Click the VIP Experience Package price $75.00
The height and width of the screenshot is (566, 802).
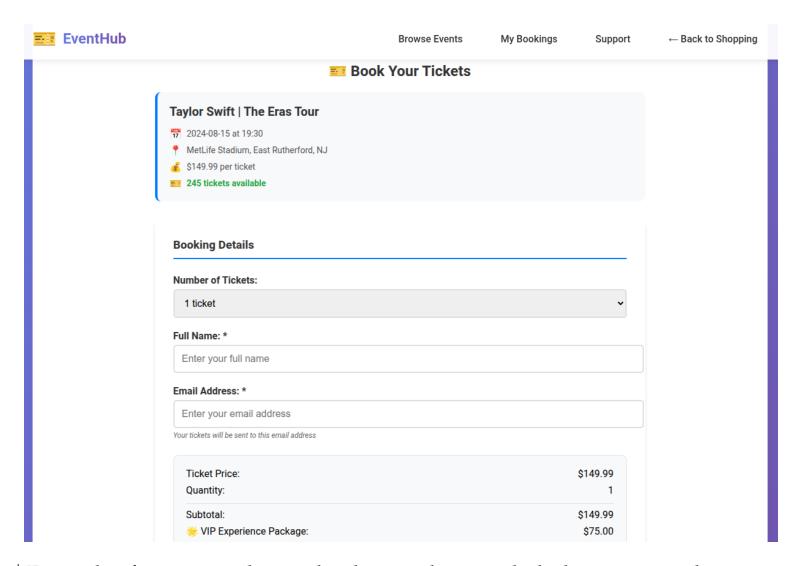598,531
